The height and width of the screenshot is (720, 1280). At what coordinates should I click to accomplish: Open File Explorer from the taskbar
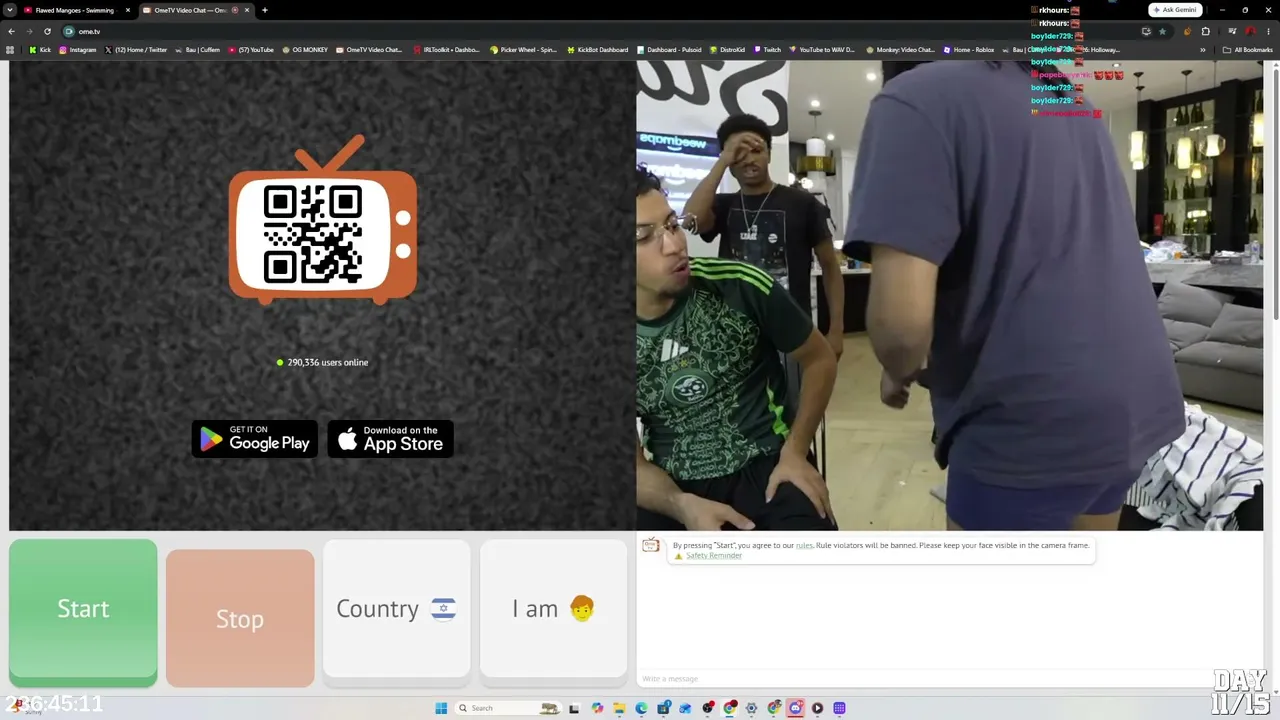click(x=619, y=708)
